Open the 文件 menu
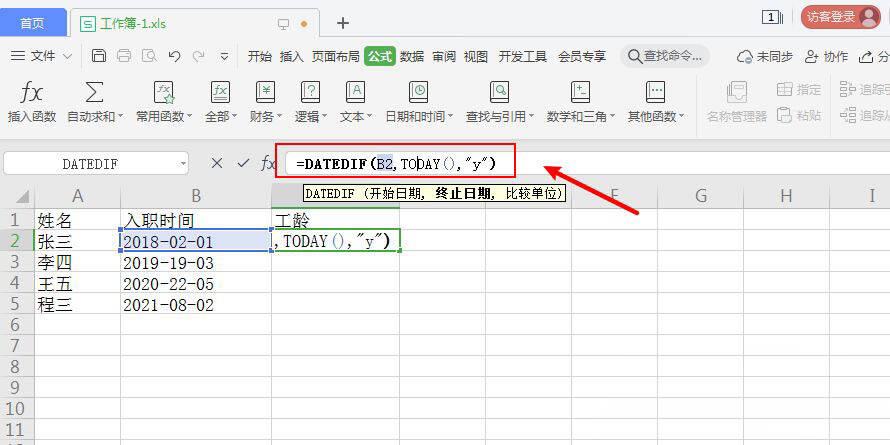This screenshot has height=445, width=890. click(x=43, y=56)
